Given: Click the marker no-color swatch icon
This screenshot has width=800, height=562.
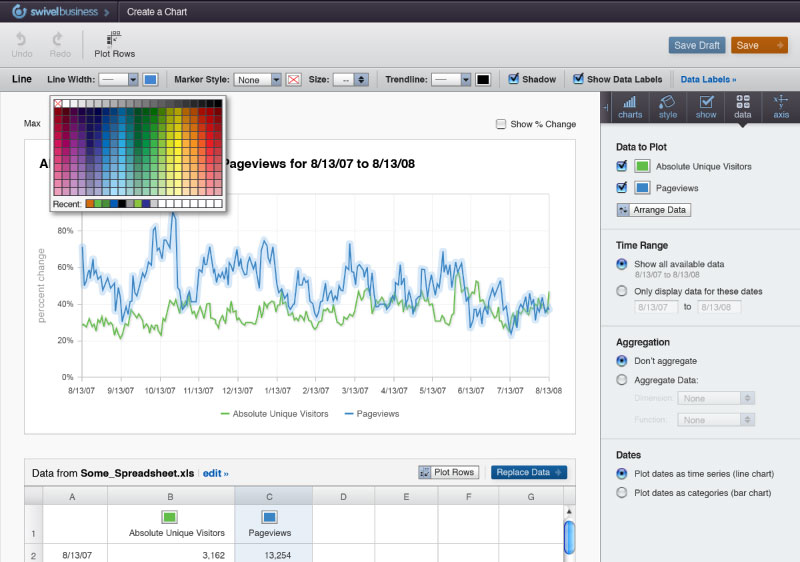Looking at the screenshot, I should tap(294, 79).
